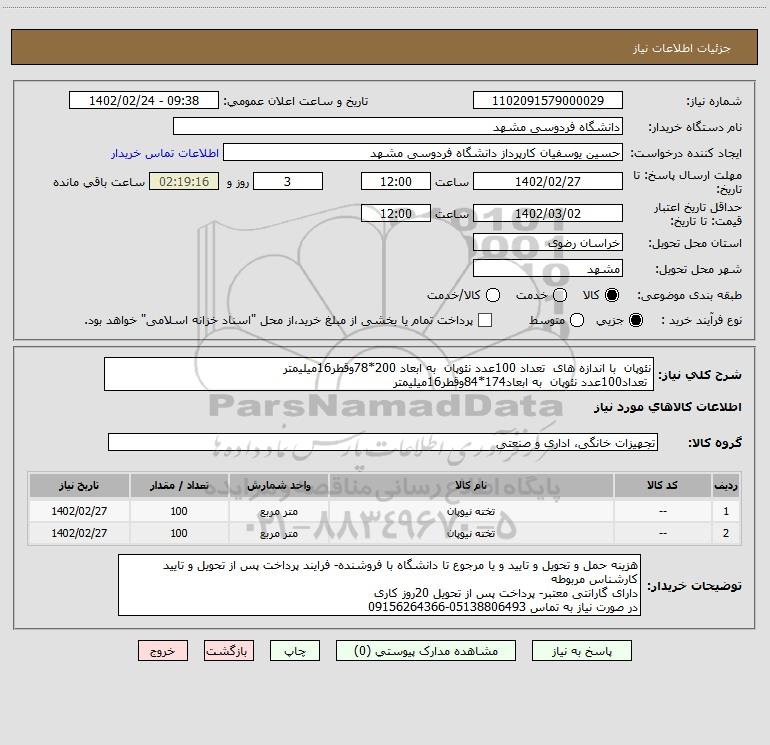770x745 pixels.
Task: Click the announcement date field 1402/02/24 - 09:38
Action: (144, 101)
